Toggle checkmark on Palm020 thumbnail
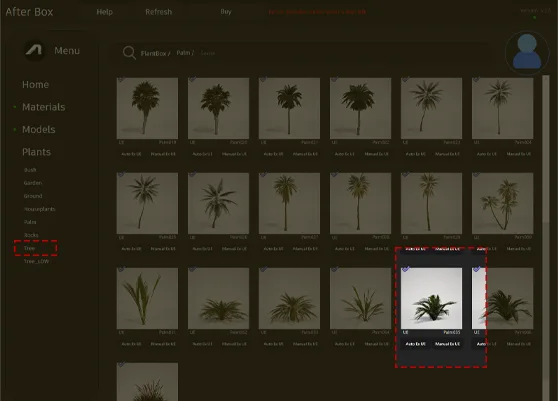This screenshot has height=401, width=558. pos(192,79)
